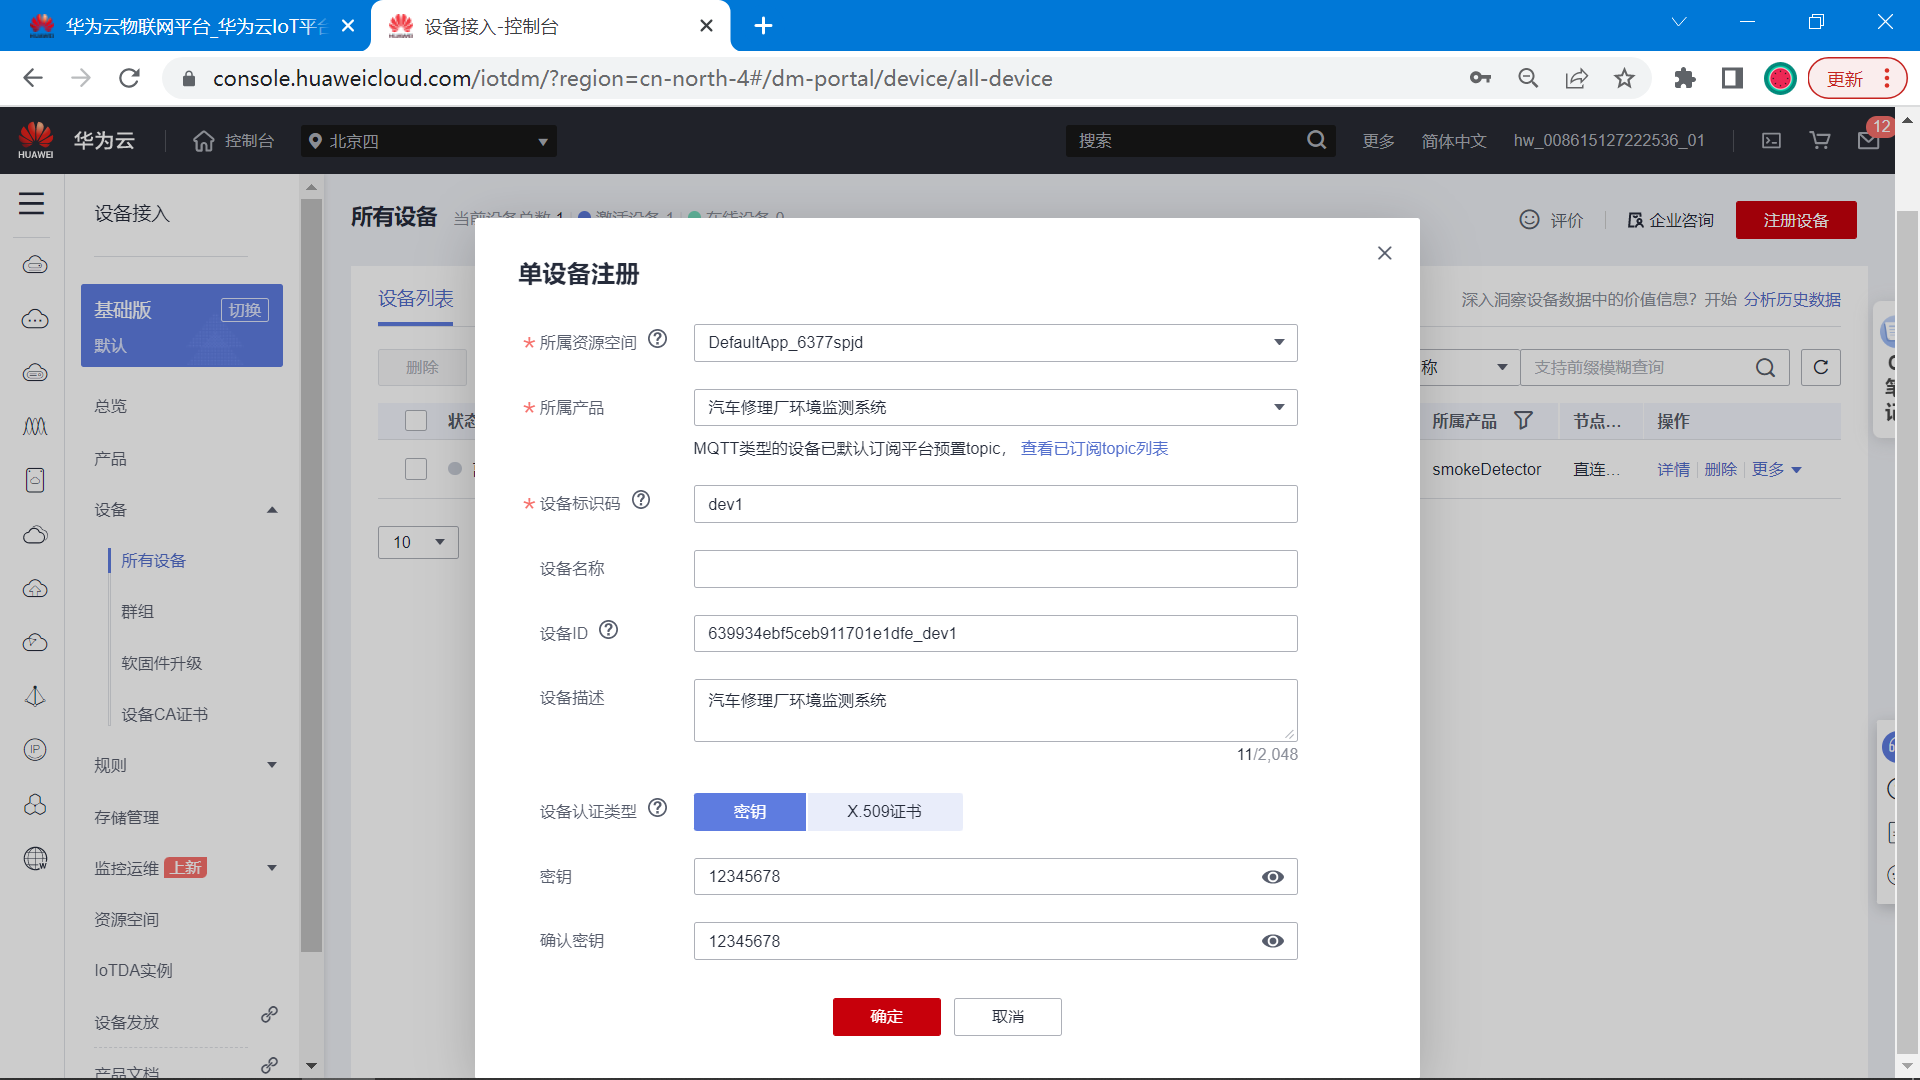
Task: Click the red 确定 button
Action: [x=886, y=1017]
